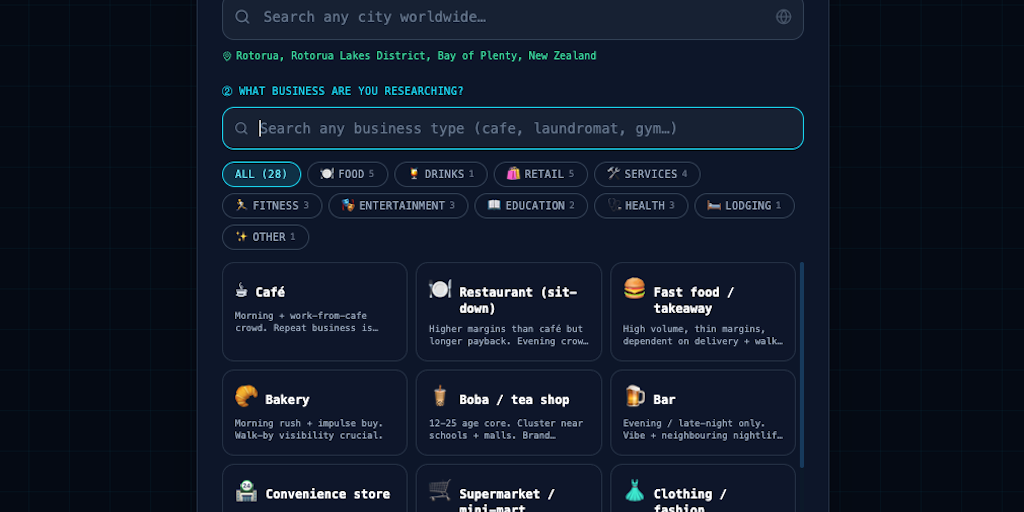Click 'Morning + work-from-cafe crowd' description
1024x512 pixels.
pos(307,322)
